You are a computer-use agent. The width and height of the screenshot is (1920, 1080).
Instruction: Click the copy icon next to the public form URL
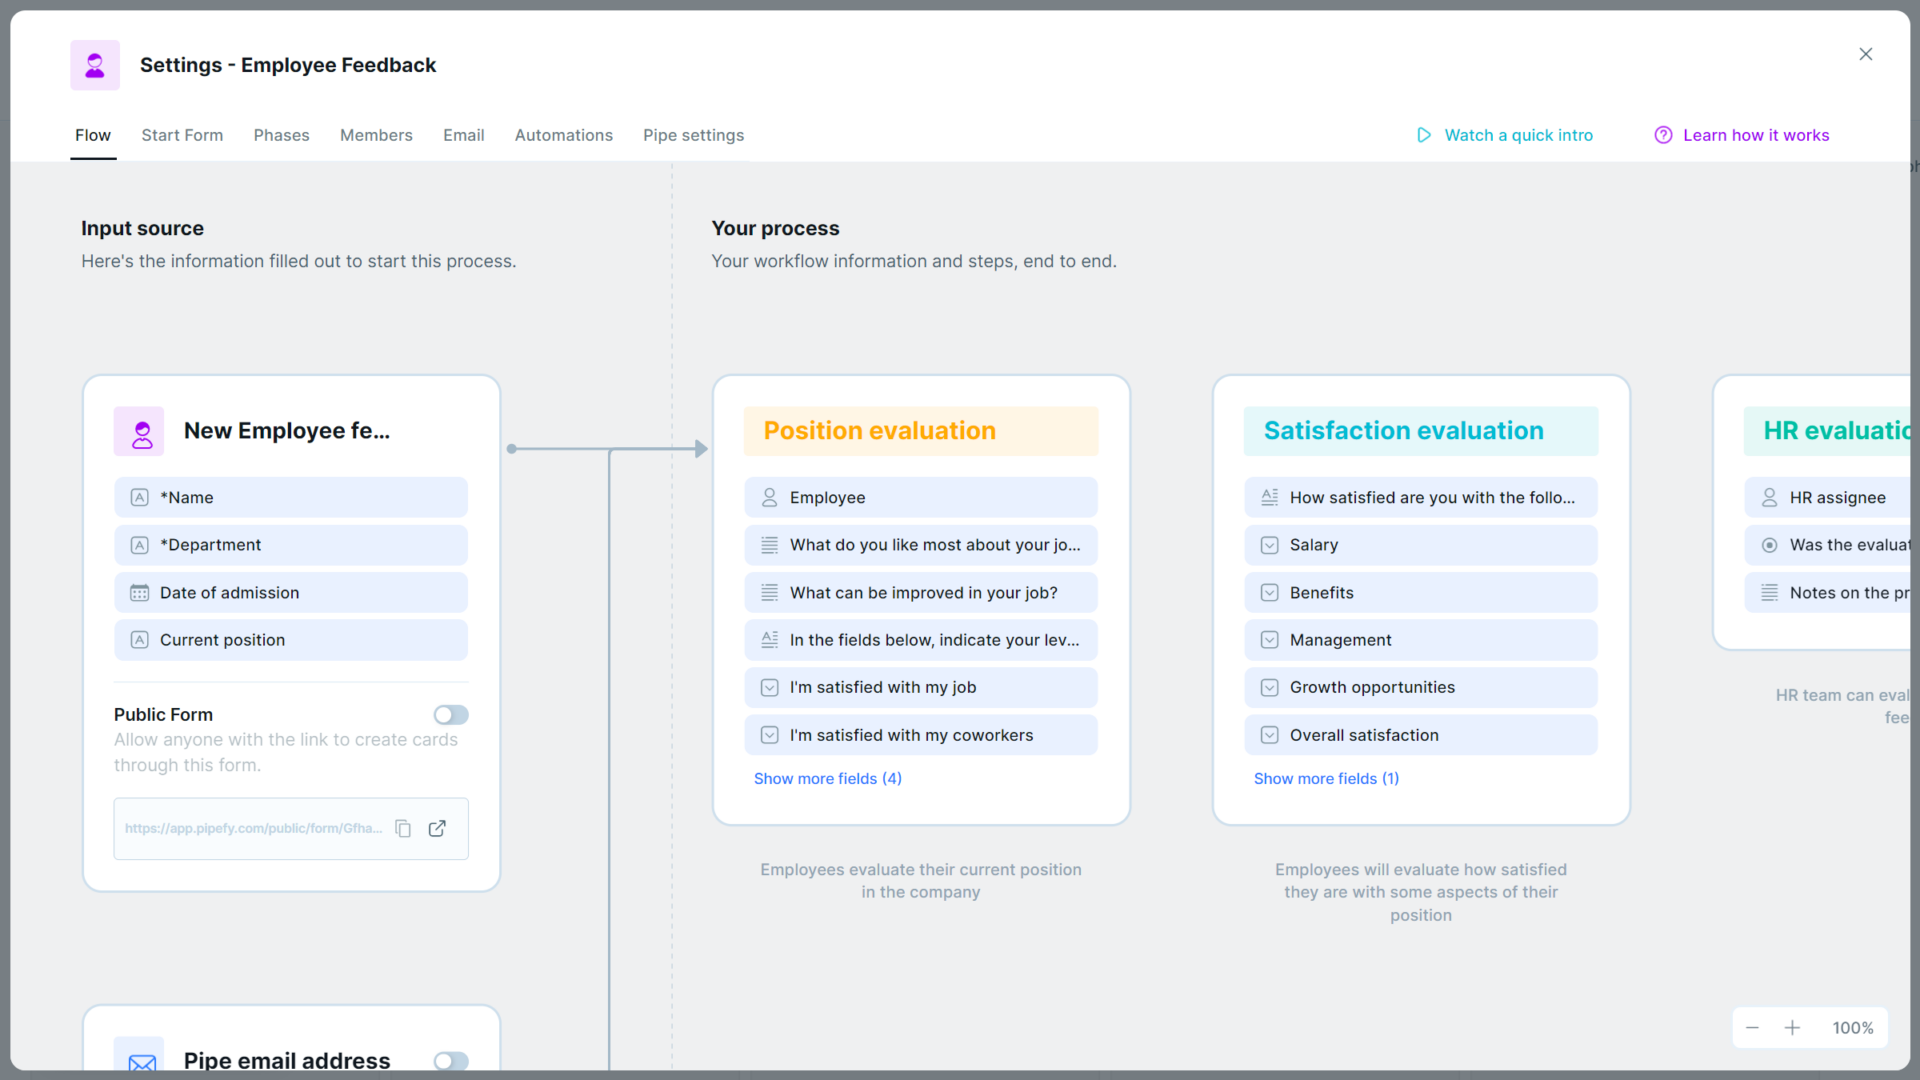[x=403, y=828]
